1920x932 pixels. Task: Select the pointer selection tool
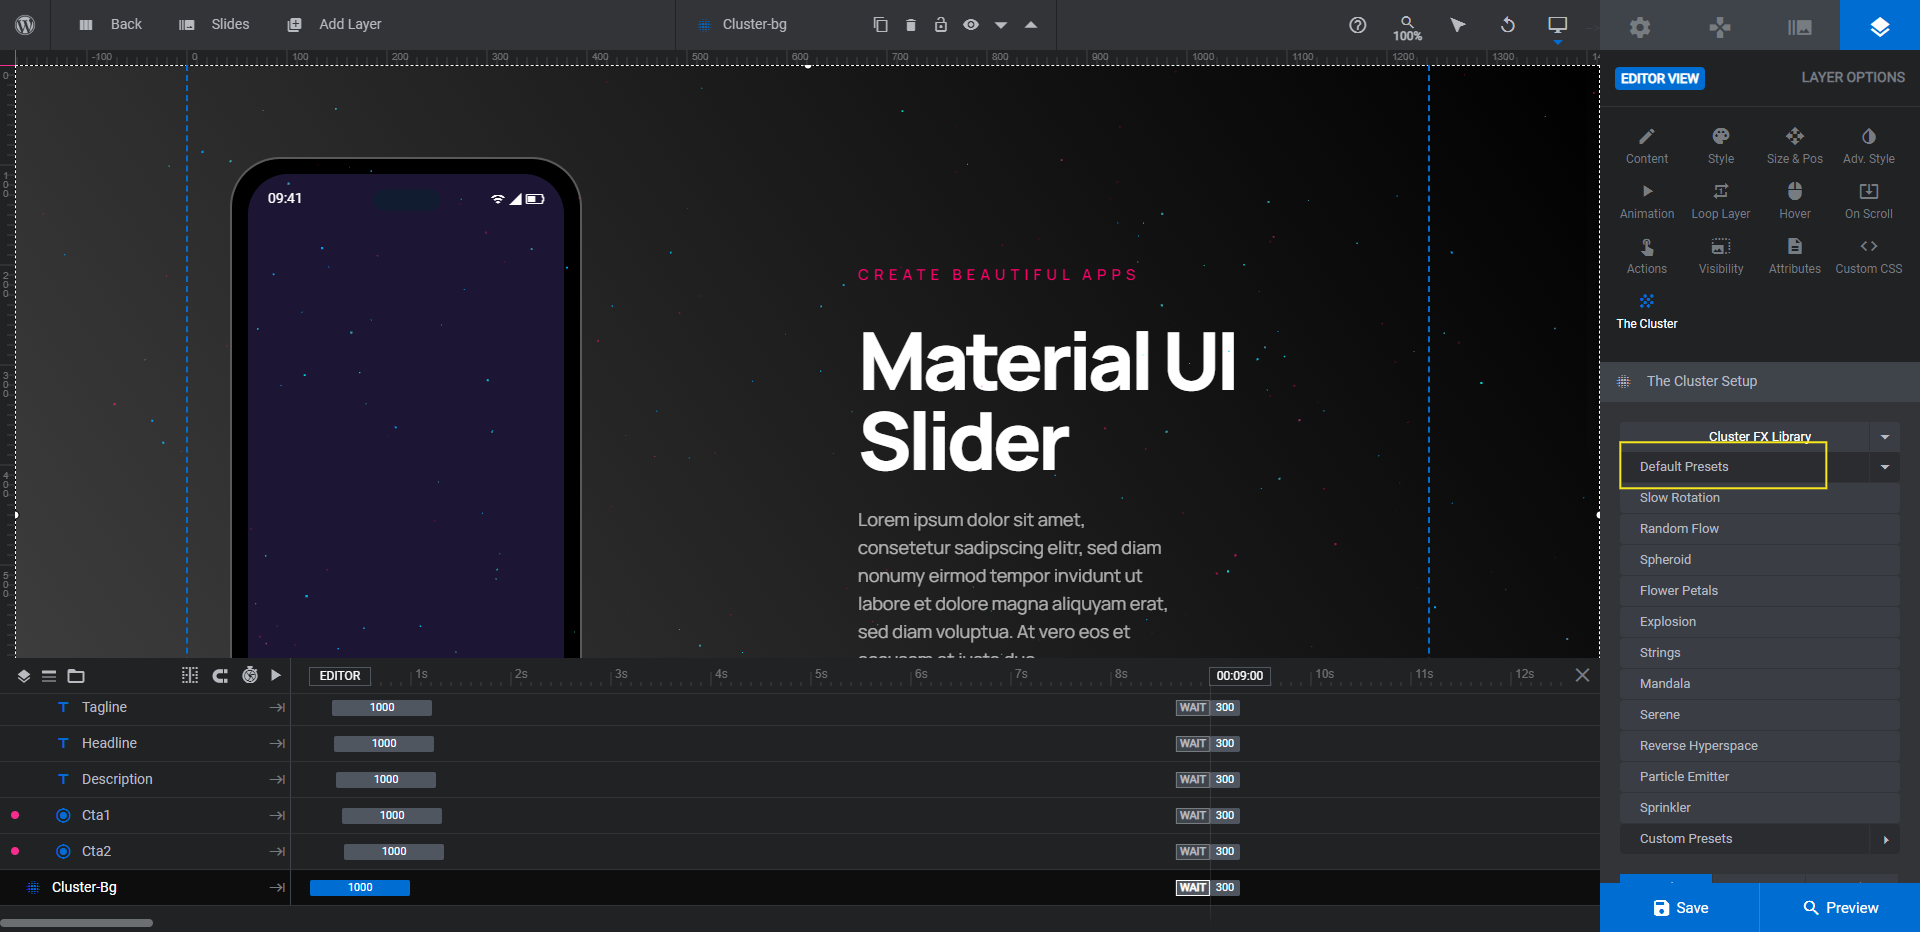[x=1458, y=25]
